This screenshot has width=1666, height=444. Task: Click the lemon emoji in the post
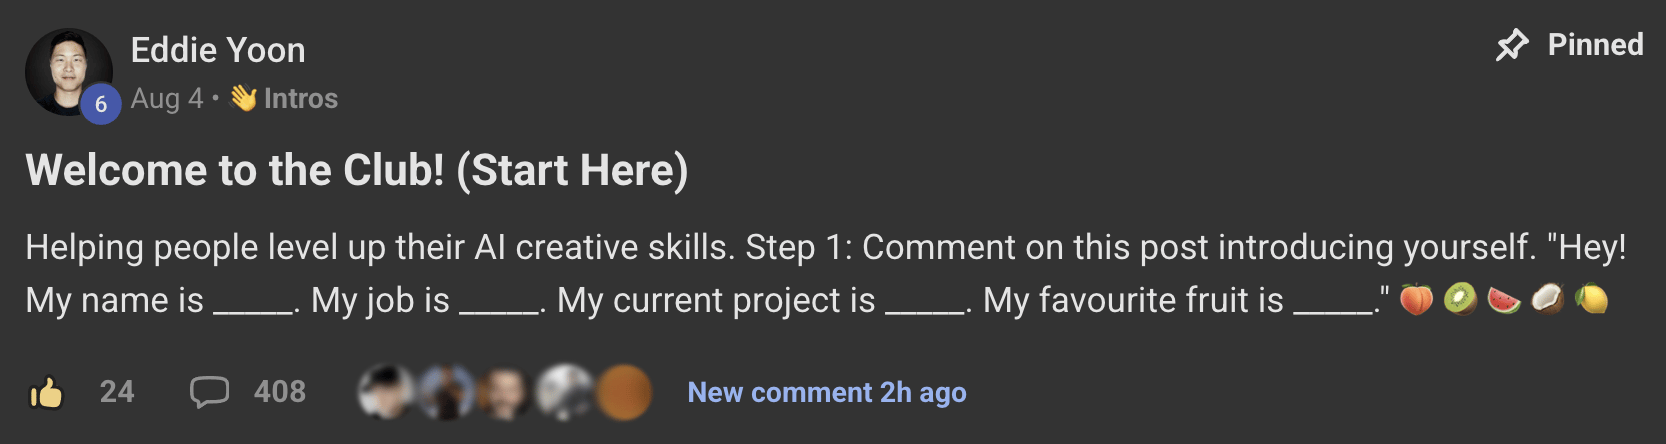(x=1591, y=299)
